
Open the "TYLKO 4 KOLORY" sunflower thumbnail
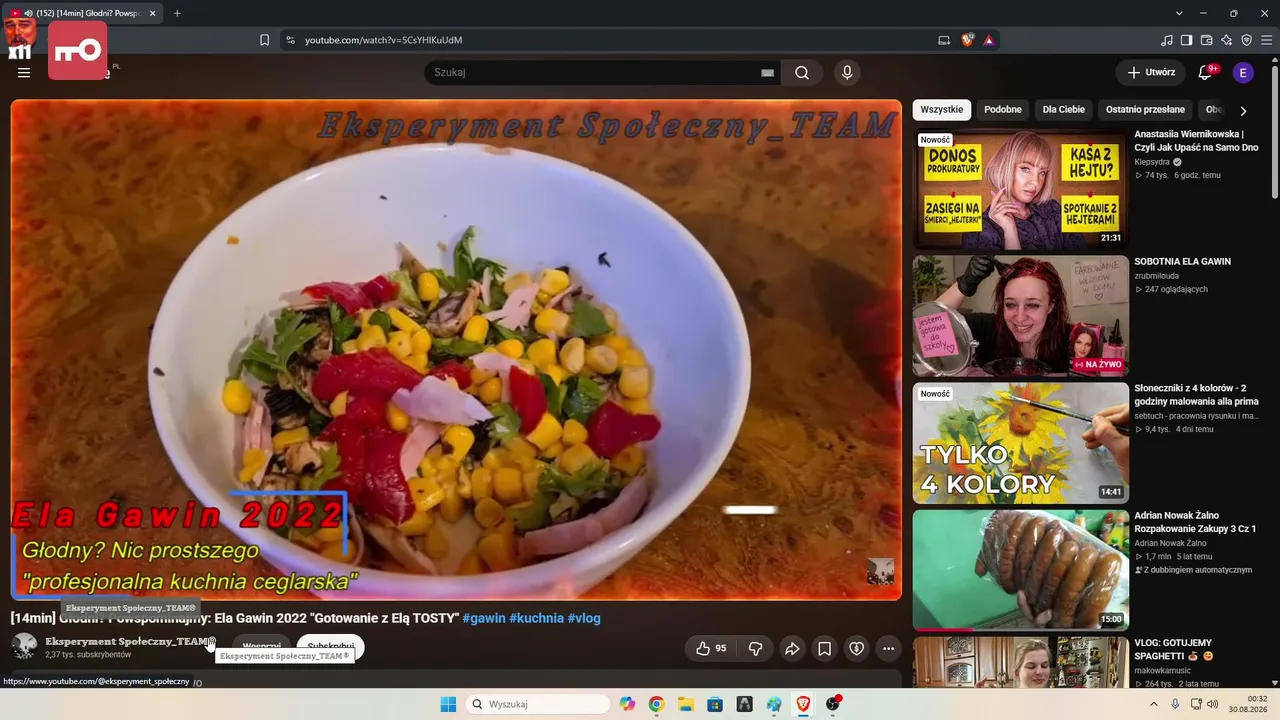(1020, 443)
